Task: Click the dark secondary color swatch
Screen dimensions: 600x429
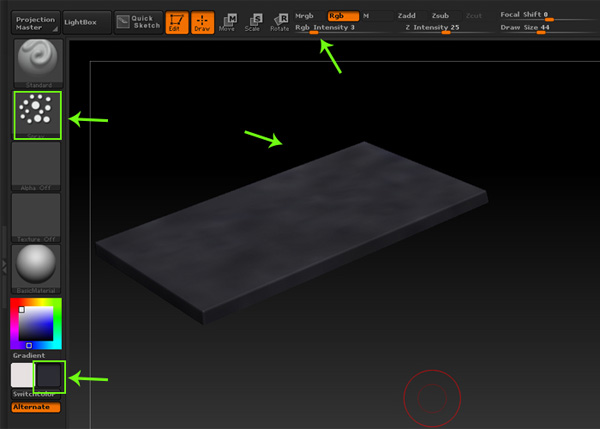Action: click(x=49, y=375)
